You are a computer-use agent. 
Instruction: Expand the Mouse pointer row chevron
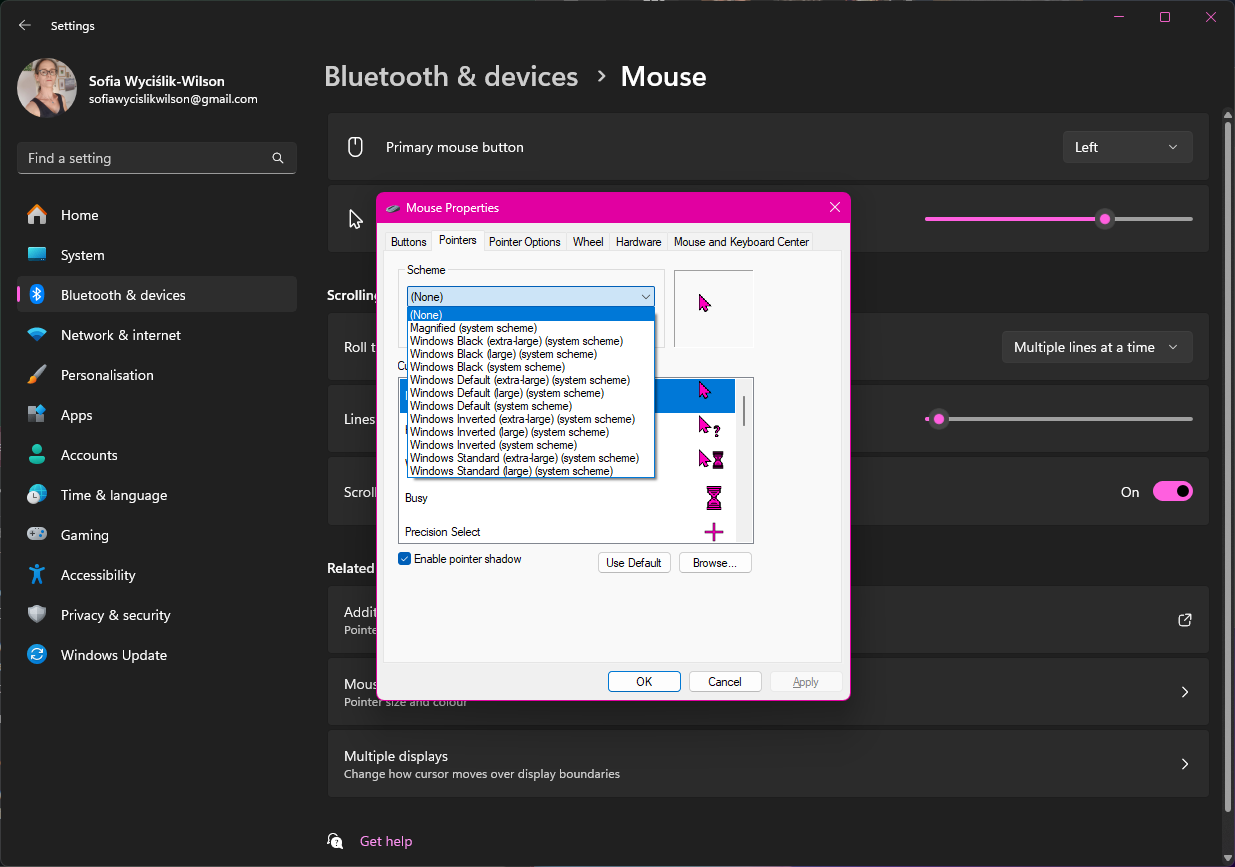click(x=1185, y=692)
